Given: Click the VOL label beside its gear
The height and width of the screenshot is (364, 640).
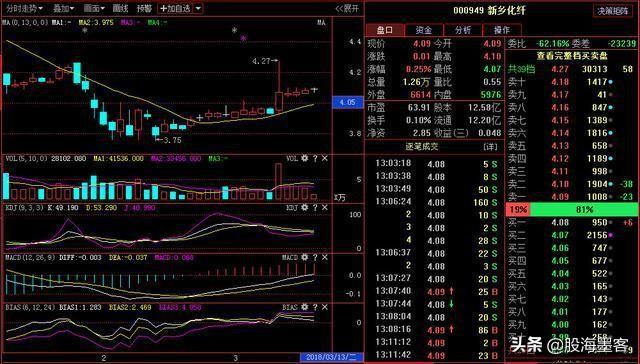Looking at the screenshot, I should coord(292,158).
